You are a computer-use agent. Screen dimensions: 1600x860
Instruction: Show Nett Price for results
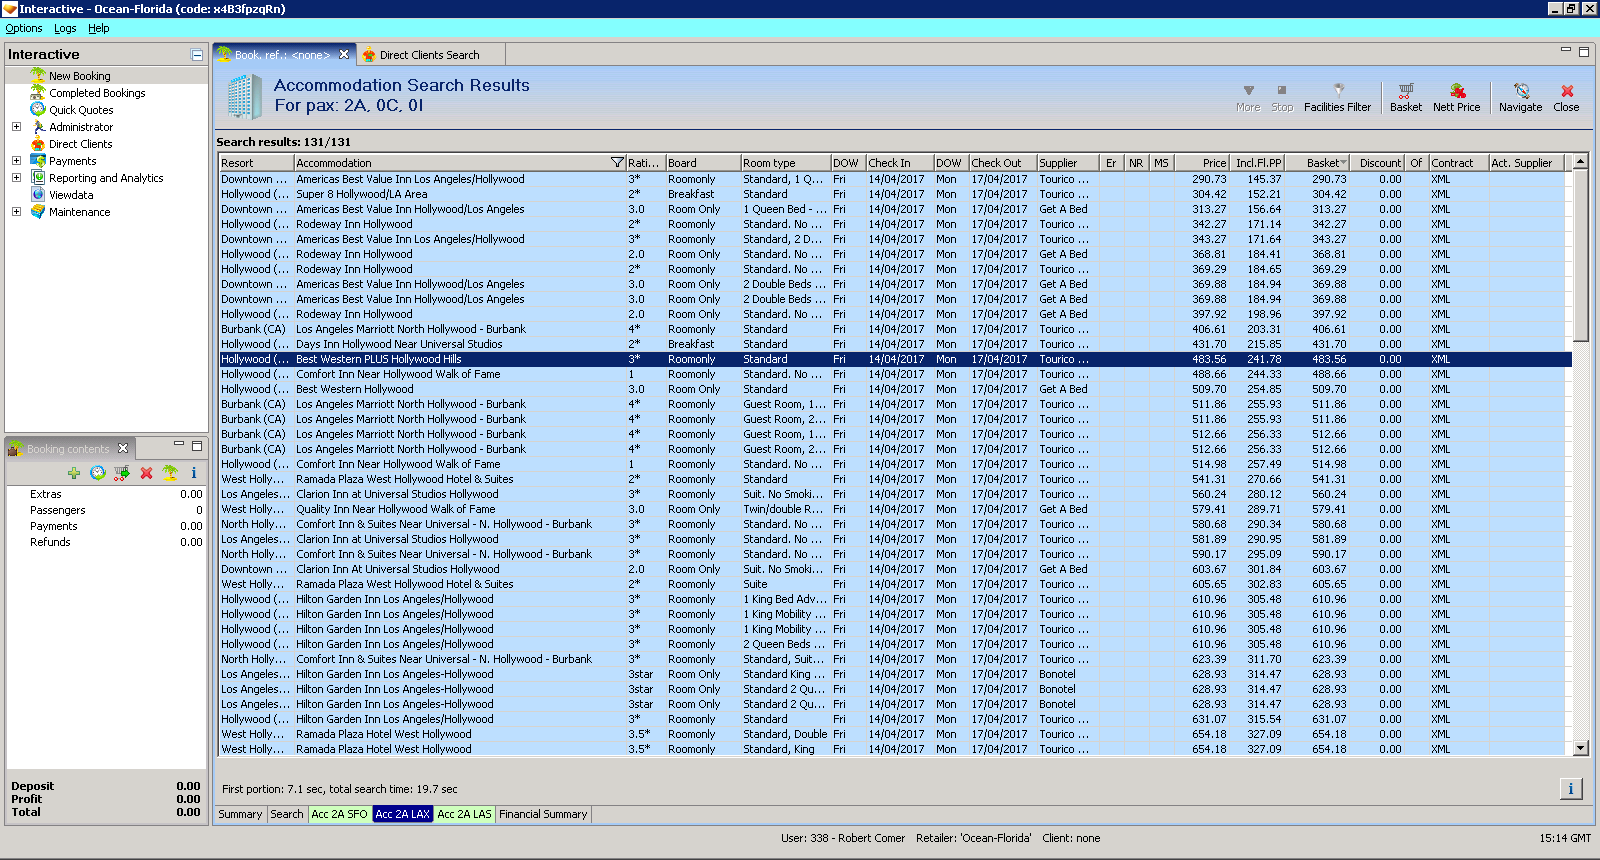[x=1456, y=96]
